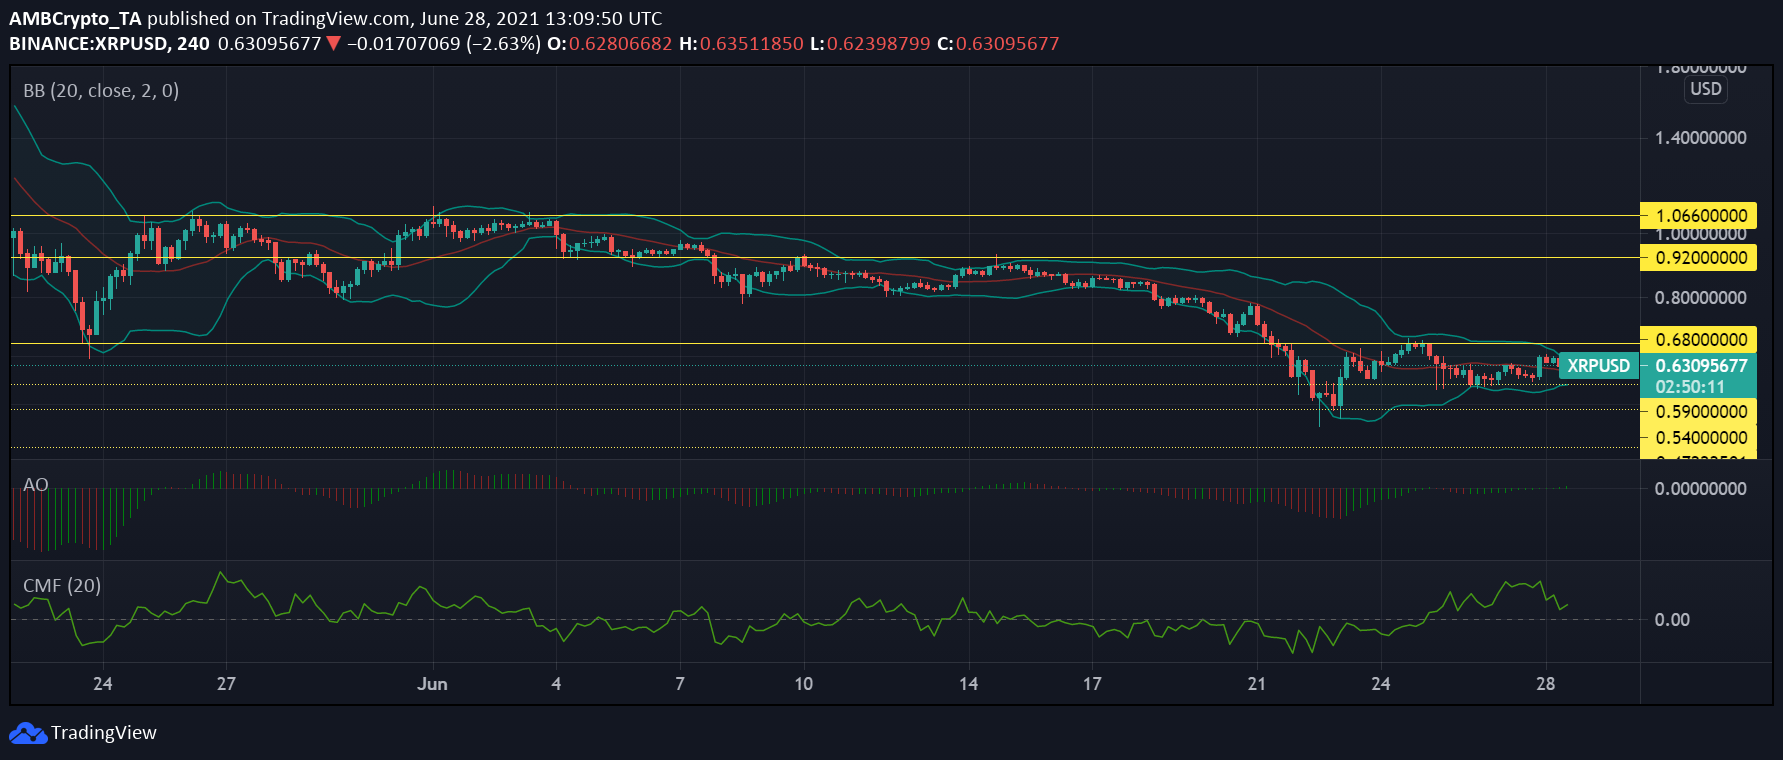Click the 0.80000000 price axis tick
Viewport: 1783px width, 760px height.
pos(1700,298)
